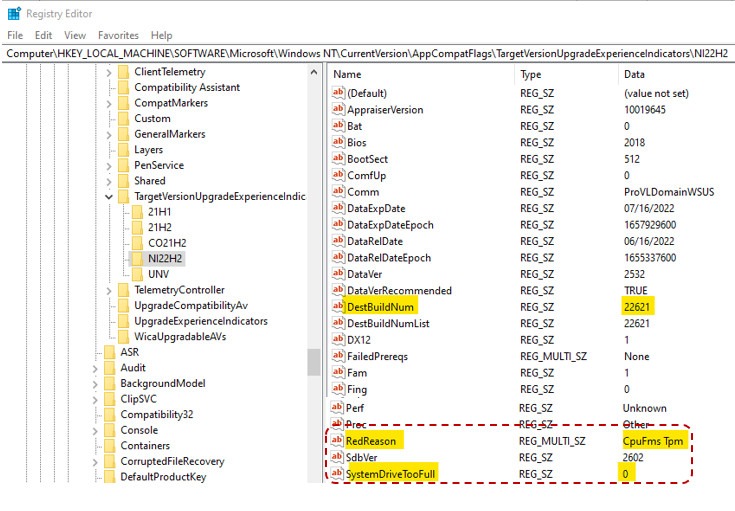Click the tree pane vertical scrollbar thumb
Image resolution: width=735 pixels, height=511 pixels.
314,362
